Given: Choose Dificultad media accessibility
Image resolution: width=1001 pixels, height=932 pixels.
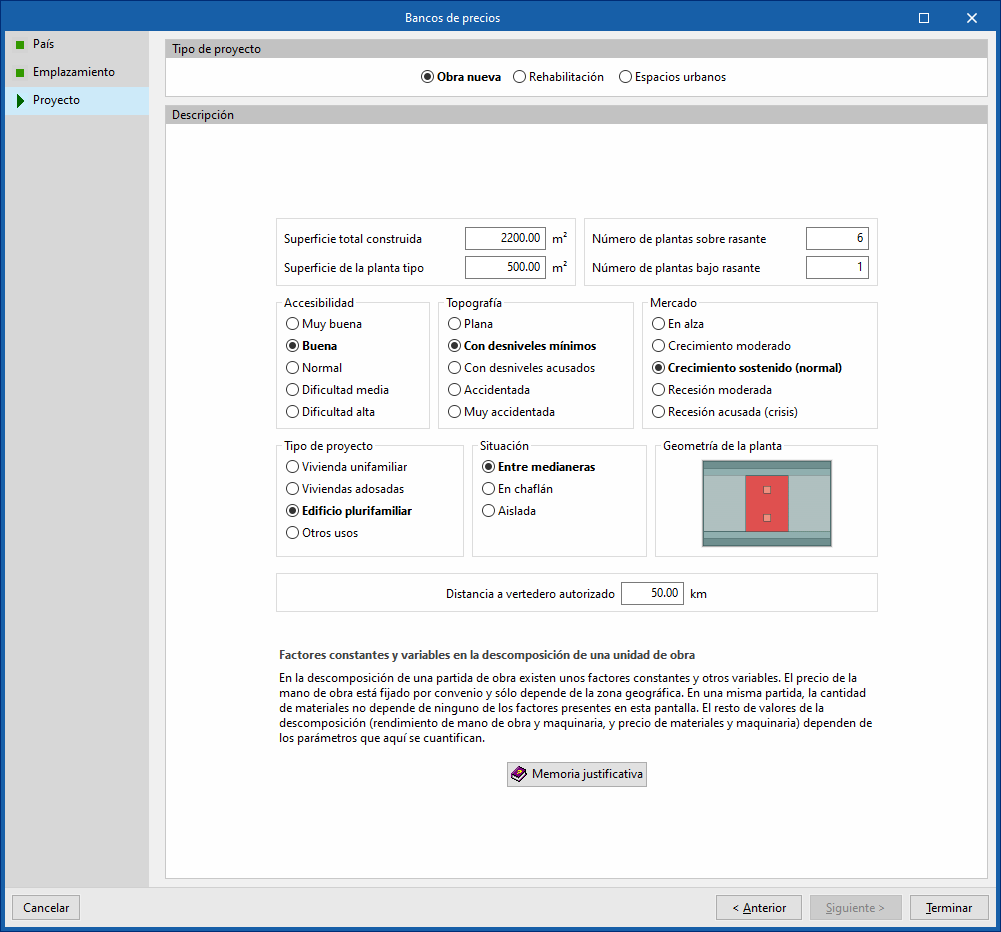Looking at the screenshot, I should pyautogui.click(x=337, y=390).
